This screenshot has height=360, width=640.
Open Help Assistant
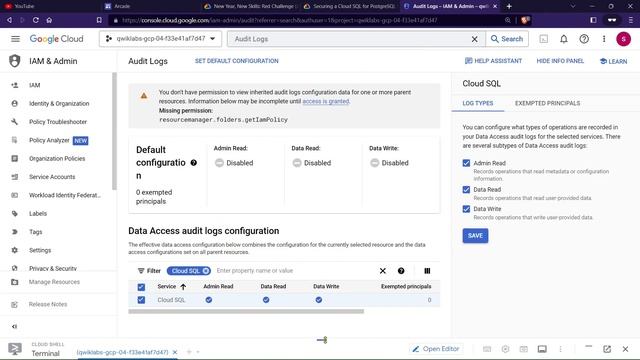pos(493,61)
